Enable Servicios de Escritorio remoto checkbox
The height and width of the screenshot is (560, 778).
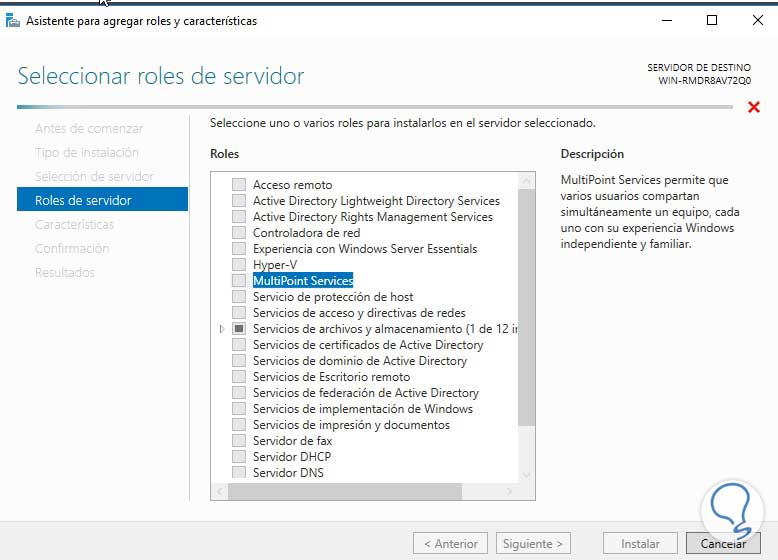[239, 376]
